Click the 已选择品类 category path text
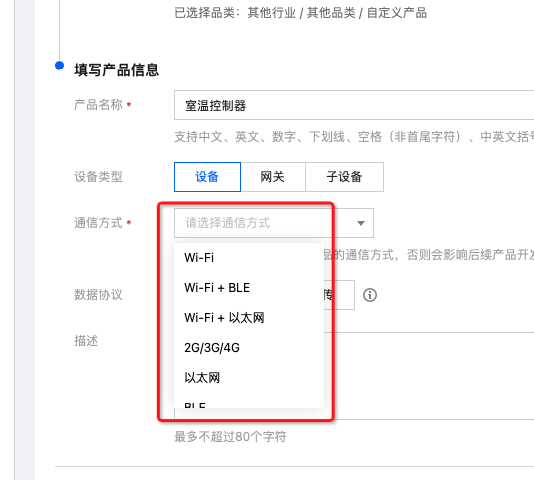Screen dimensions: 534x480 click(x=300, y=13)
